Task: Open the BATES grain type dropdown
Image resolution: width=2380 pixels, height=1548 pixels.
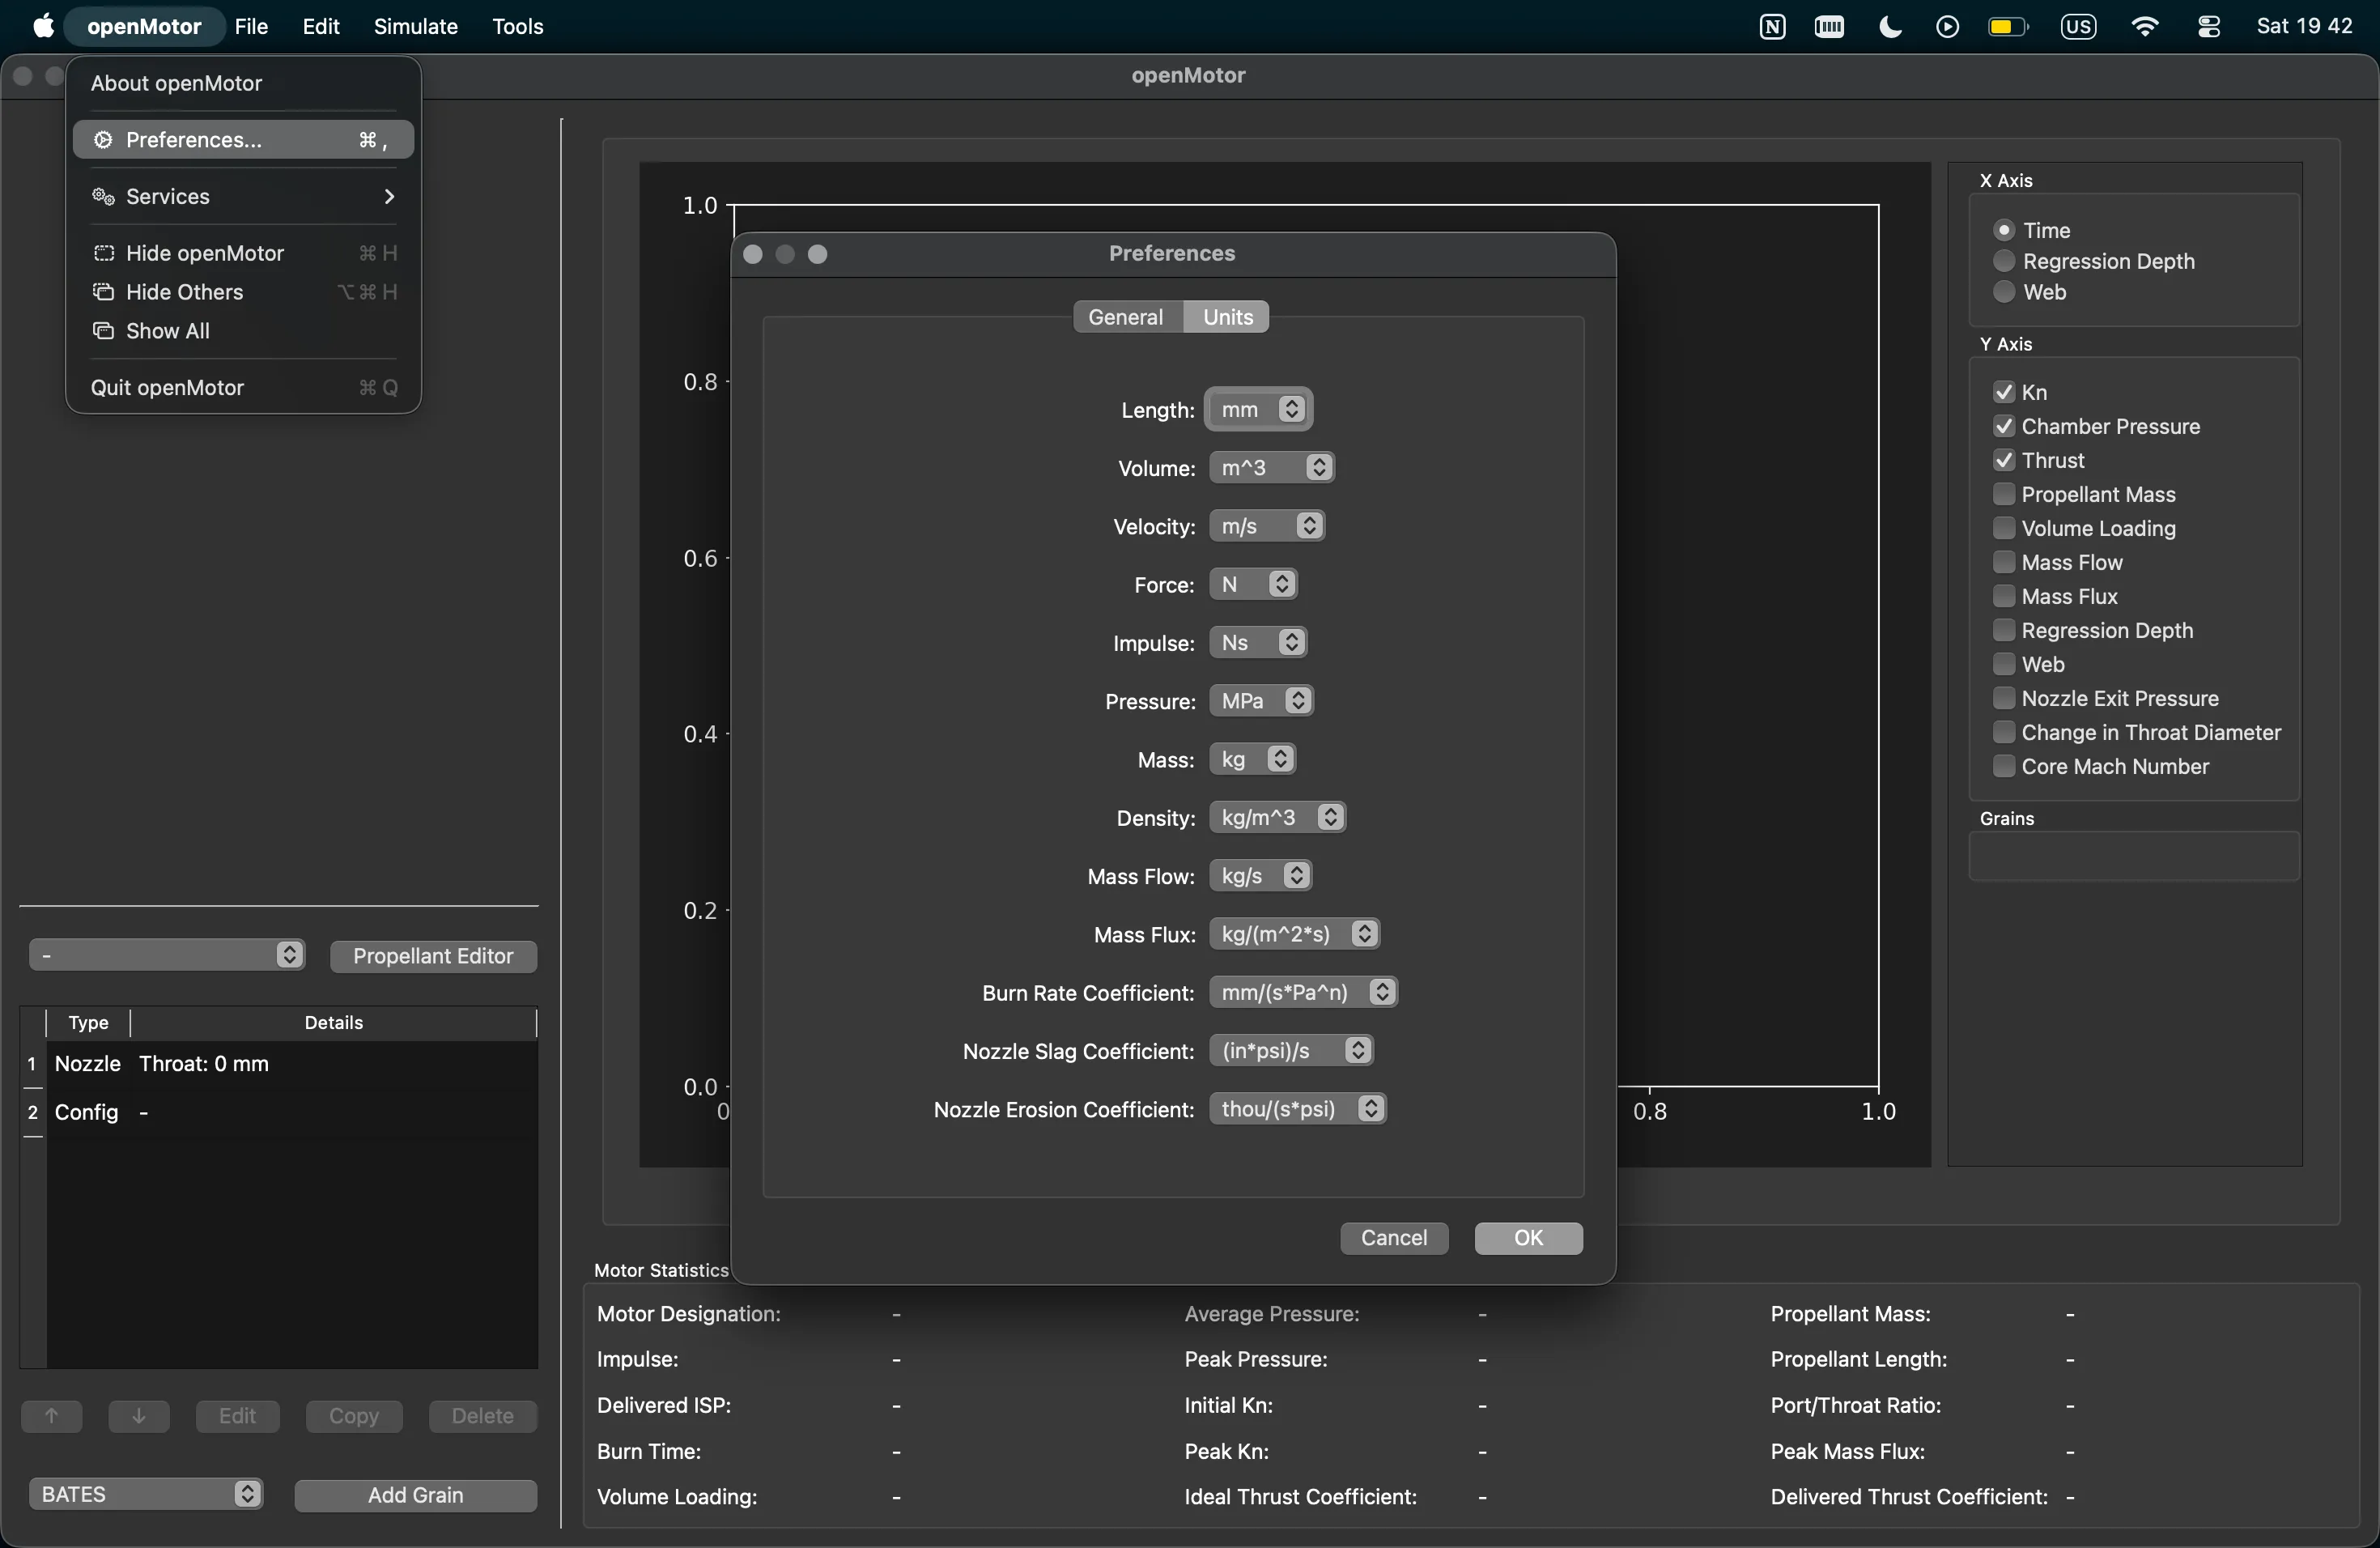Action: (x=146, y=1494)
